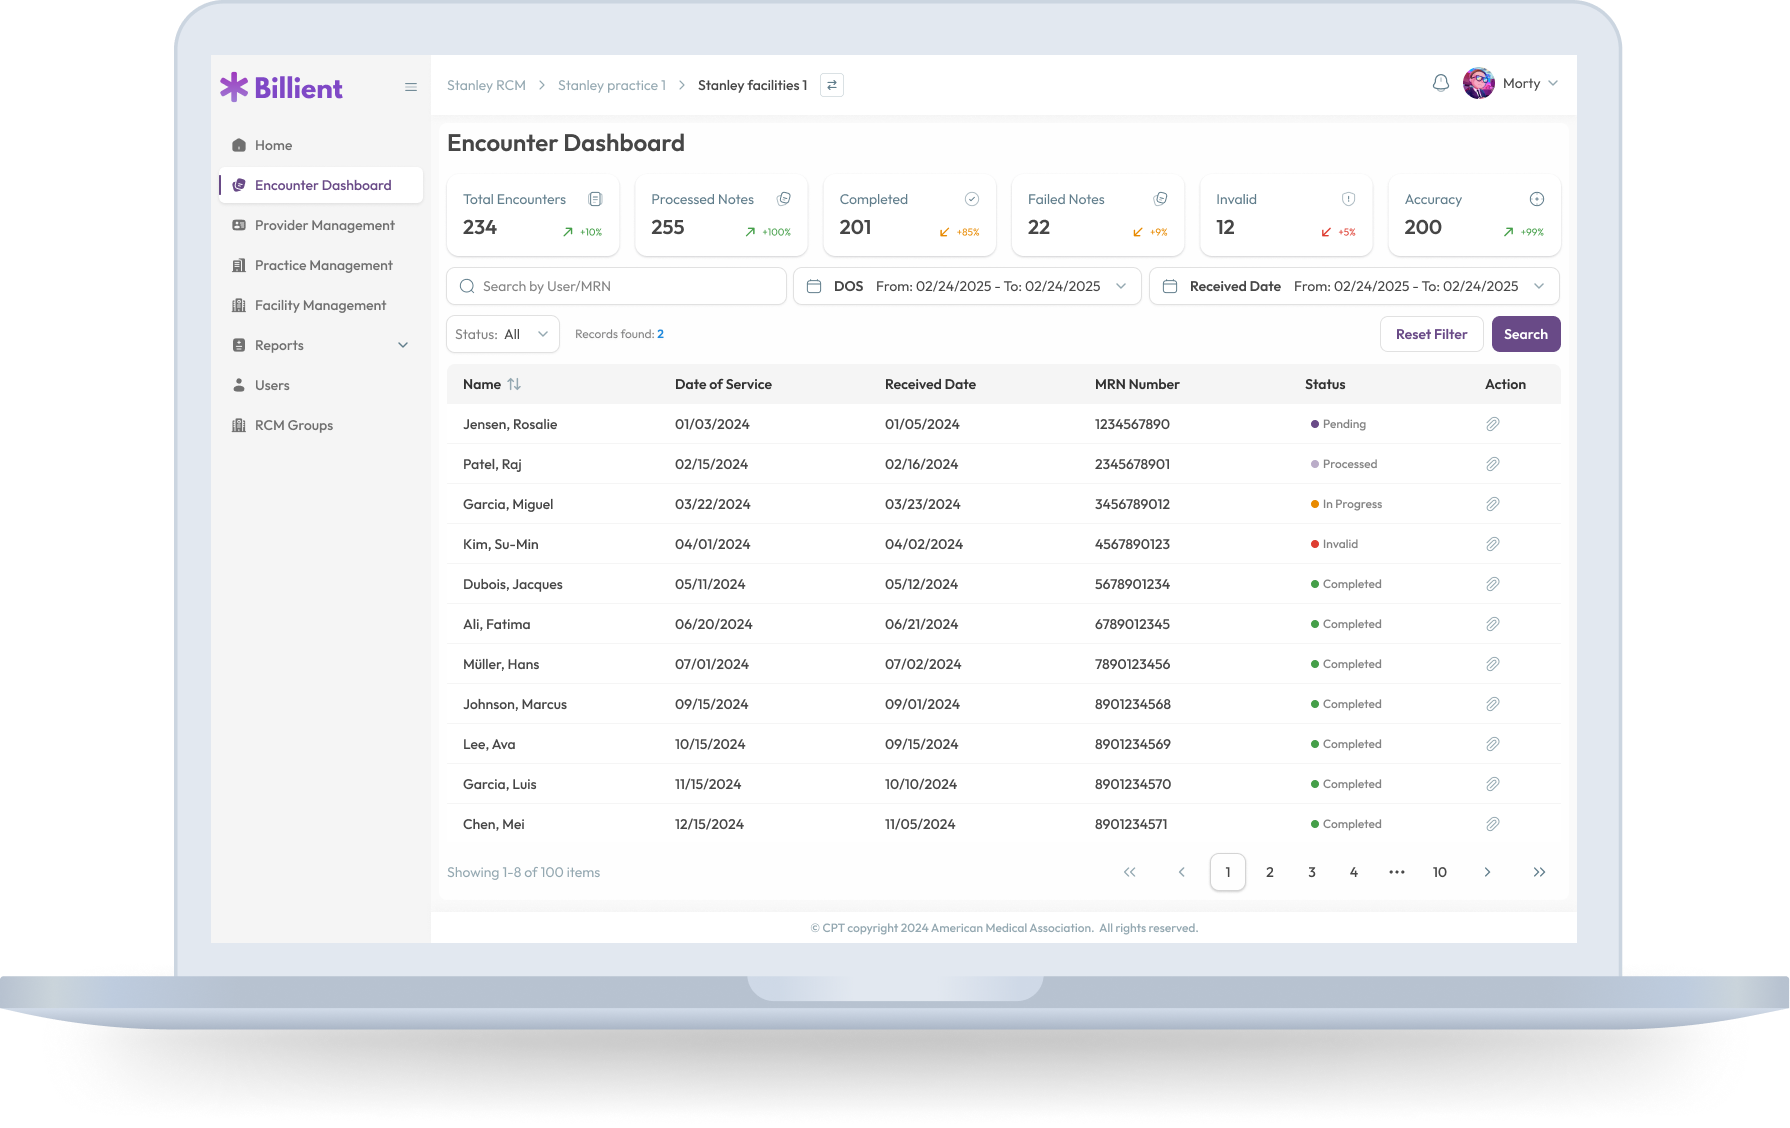Jump to the last page of results
1790x1128 pixels.
tap(1539, 872)
